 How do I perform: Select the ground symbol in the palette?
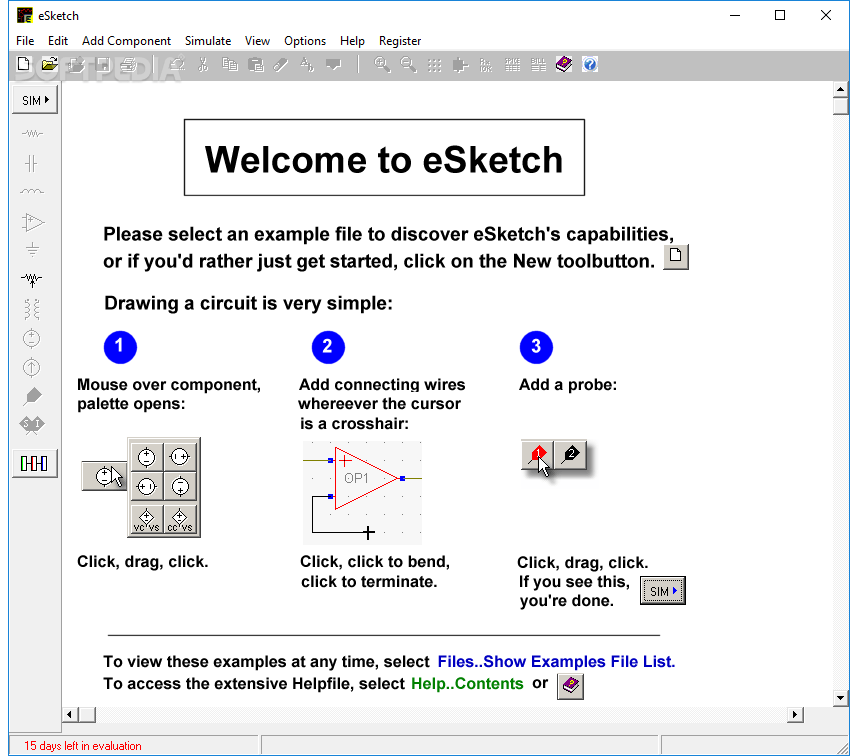(33, 250)
